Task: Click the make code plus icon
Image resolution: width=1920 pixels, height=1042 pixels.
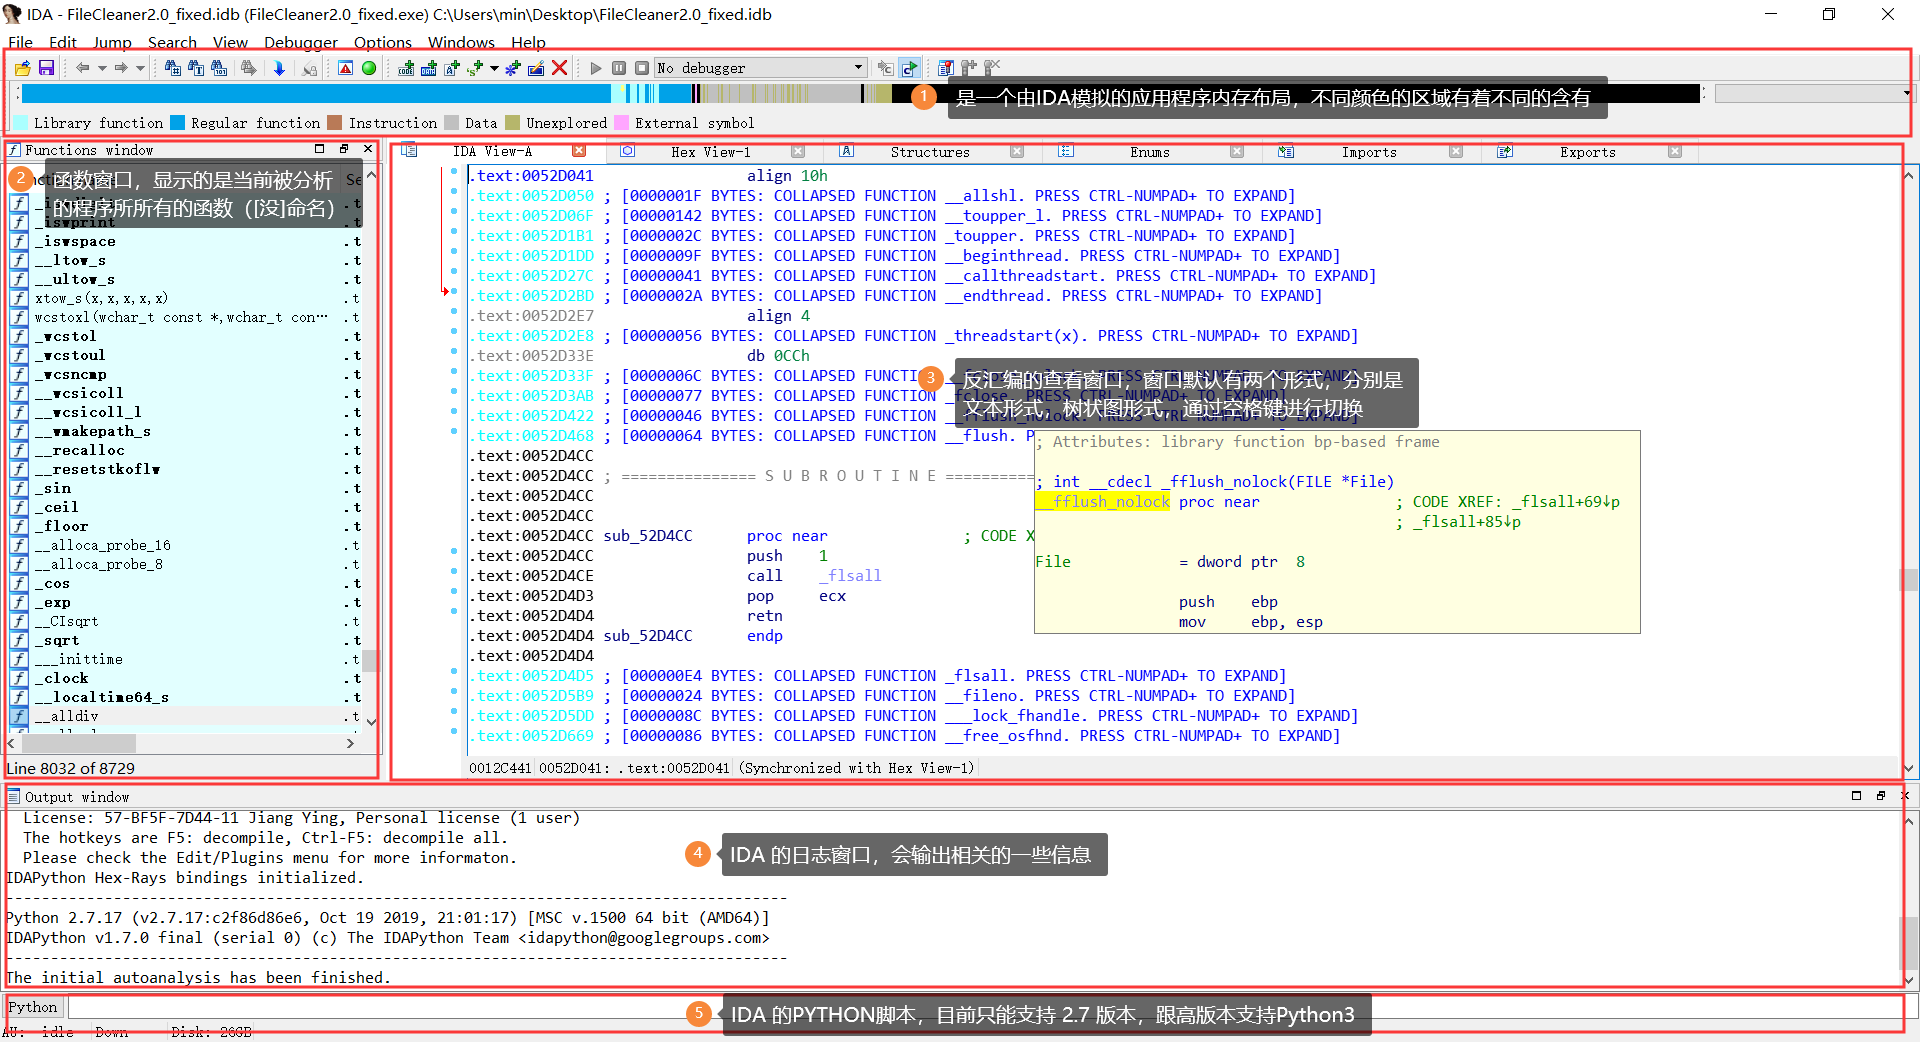Action: [406, 68]
